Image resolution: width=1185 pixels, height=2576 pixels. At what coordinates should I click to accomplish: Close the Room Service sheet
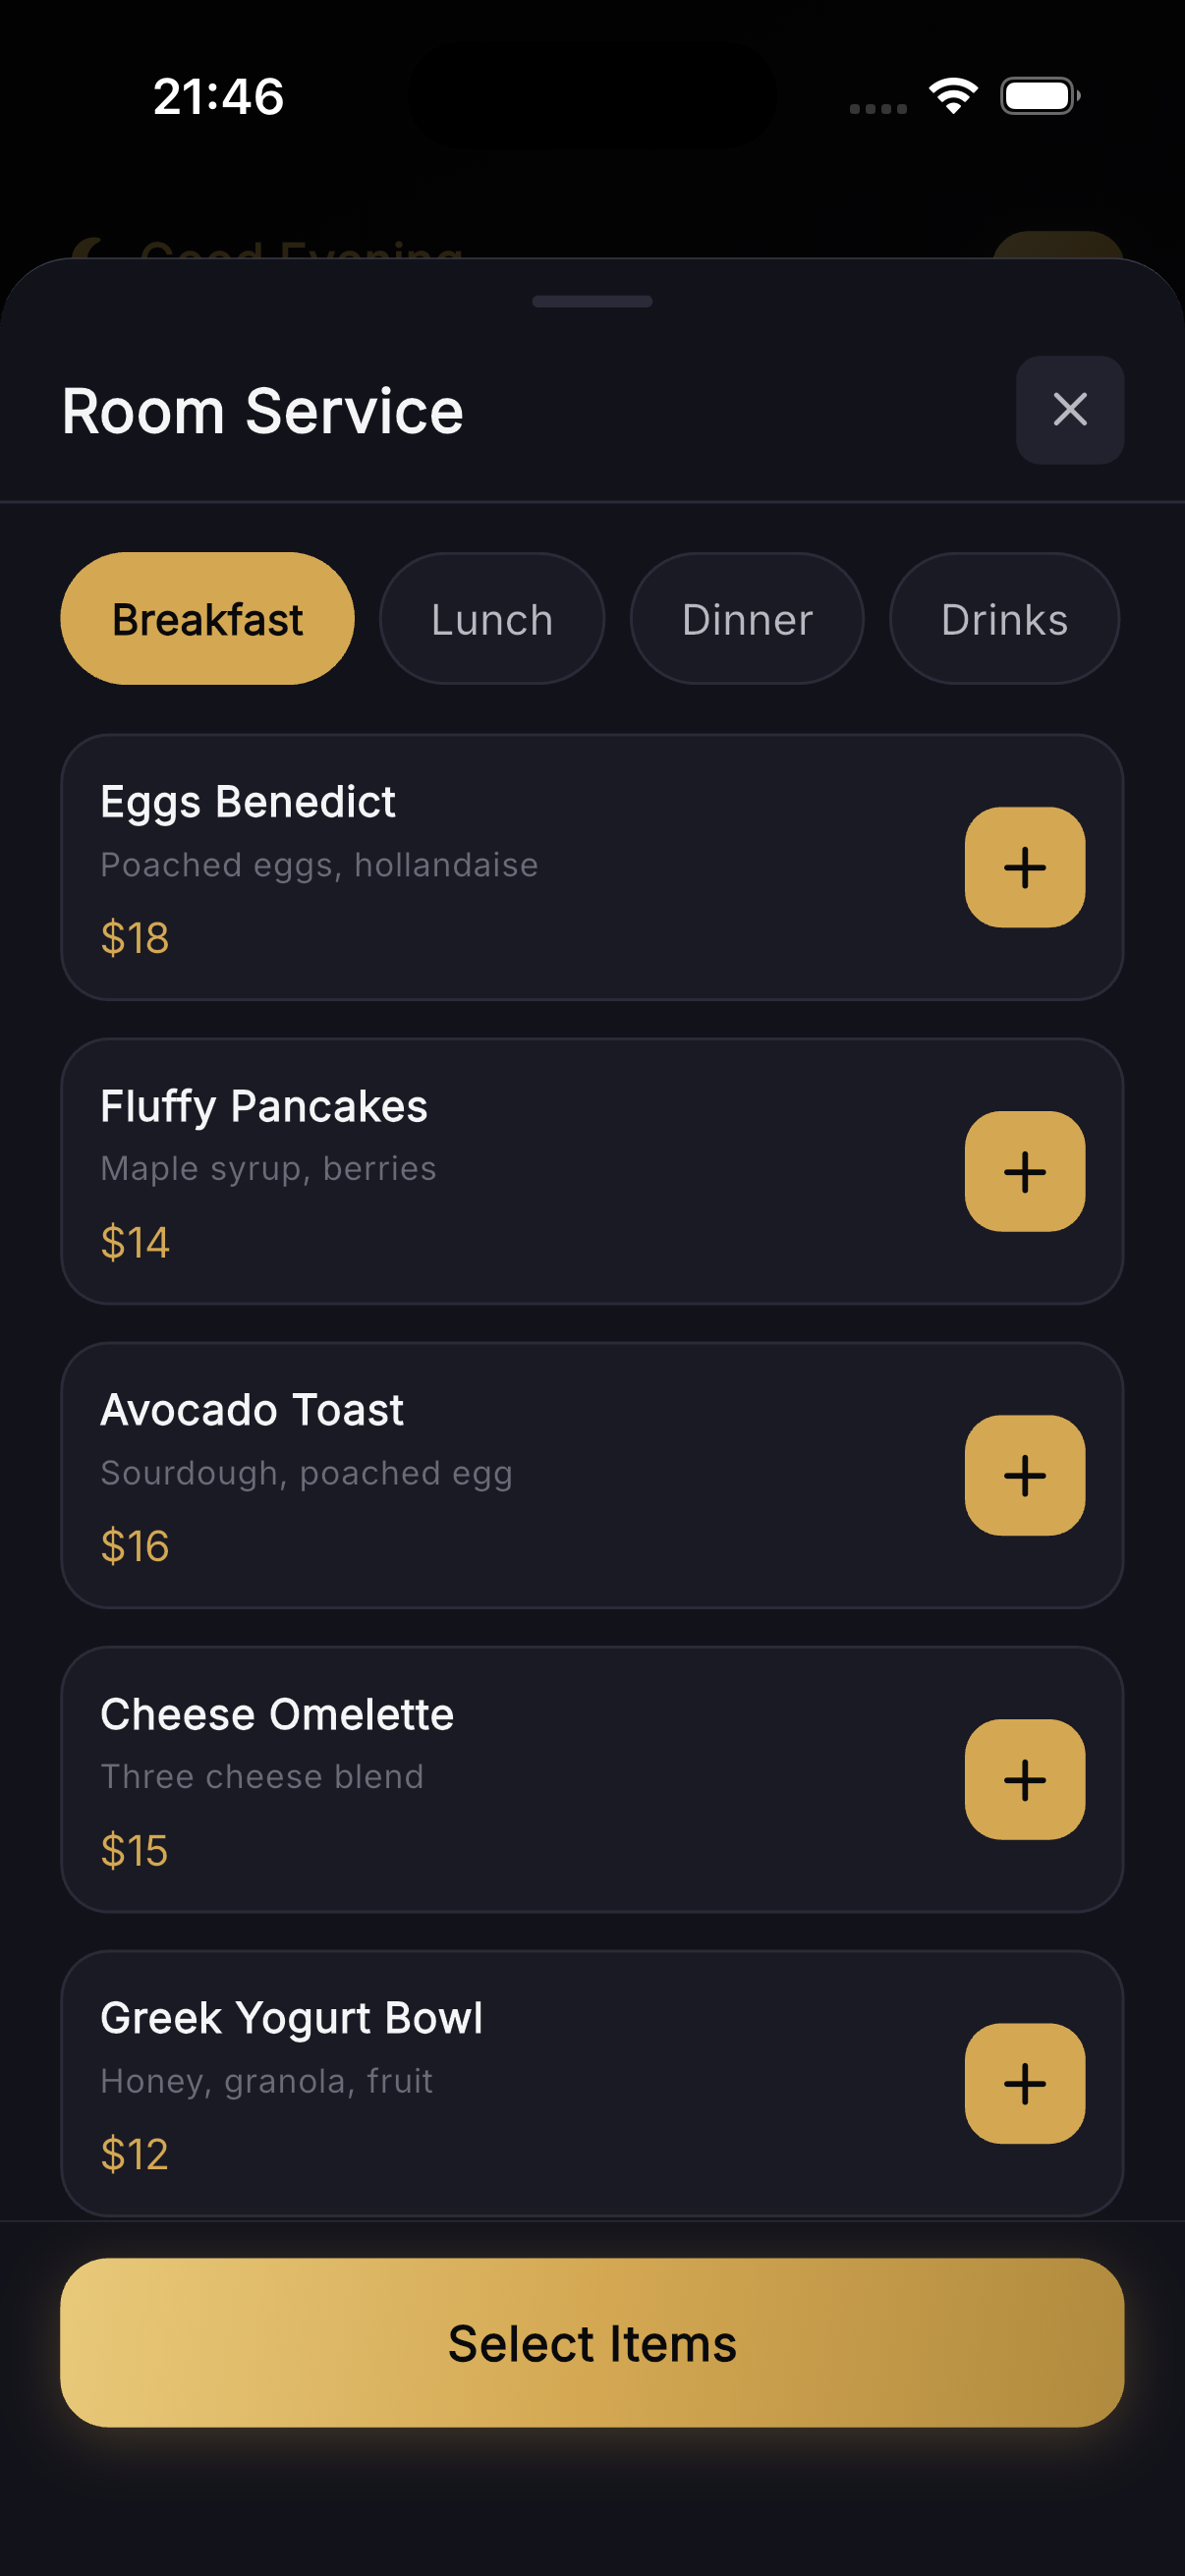point(1069,410)
